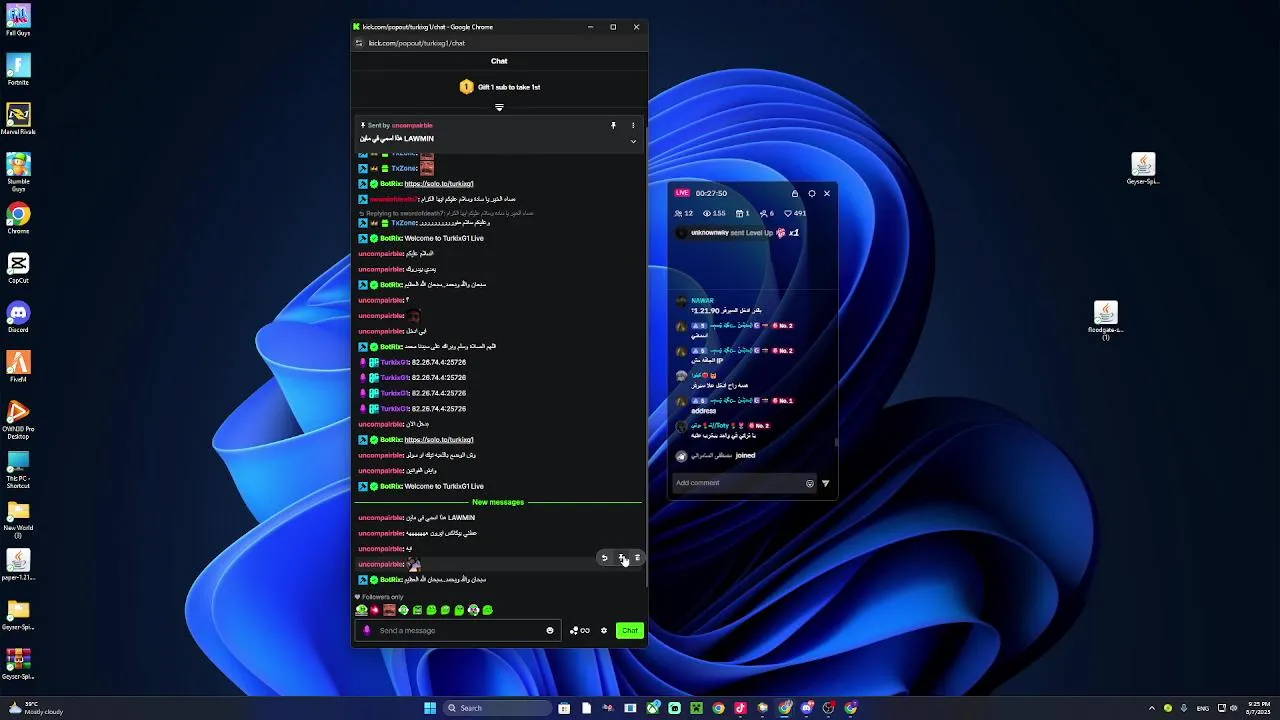Open This PC shortcut on desktop
1280x720 pixels.
pos(18,470)
